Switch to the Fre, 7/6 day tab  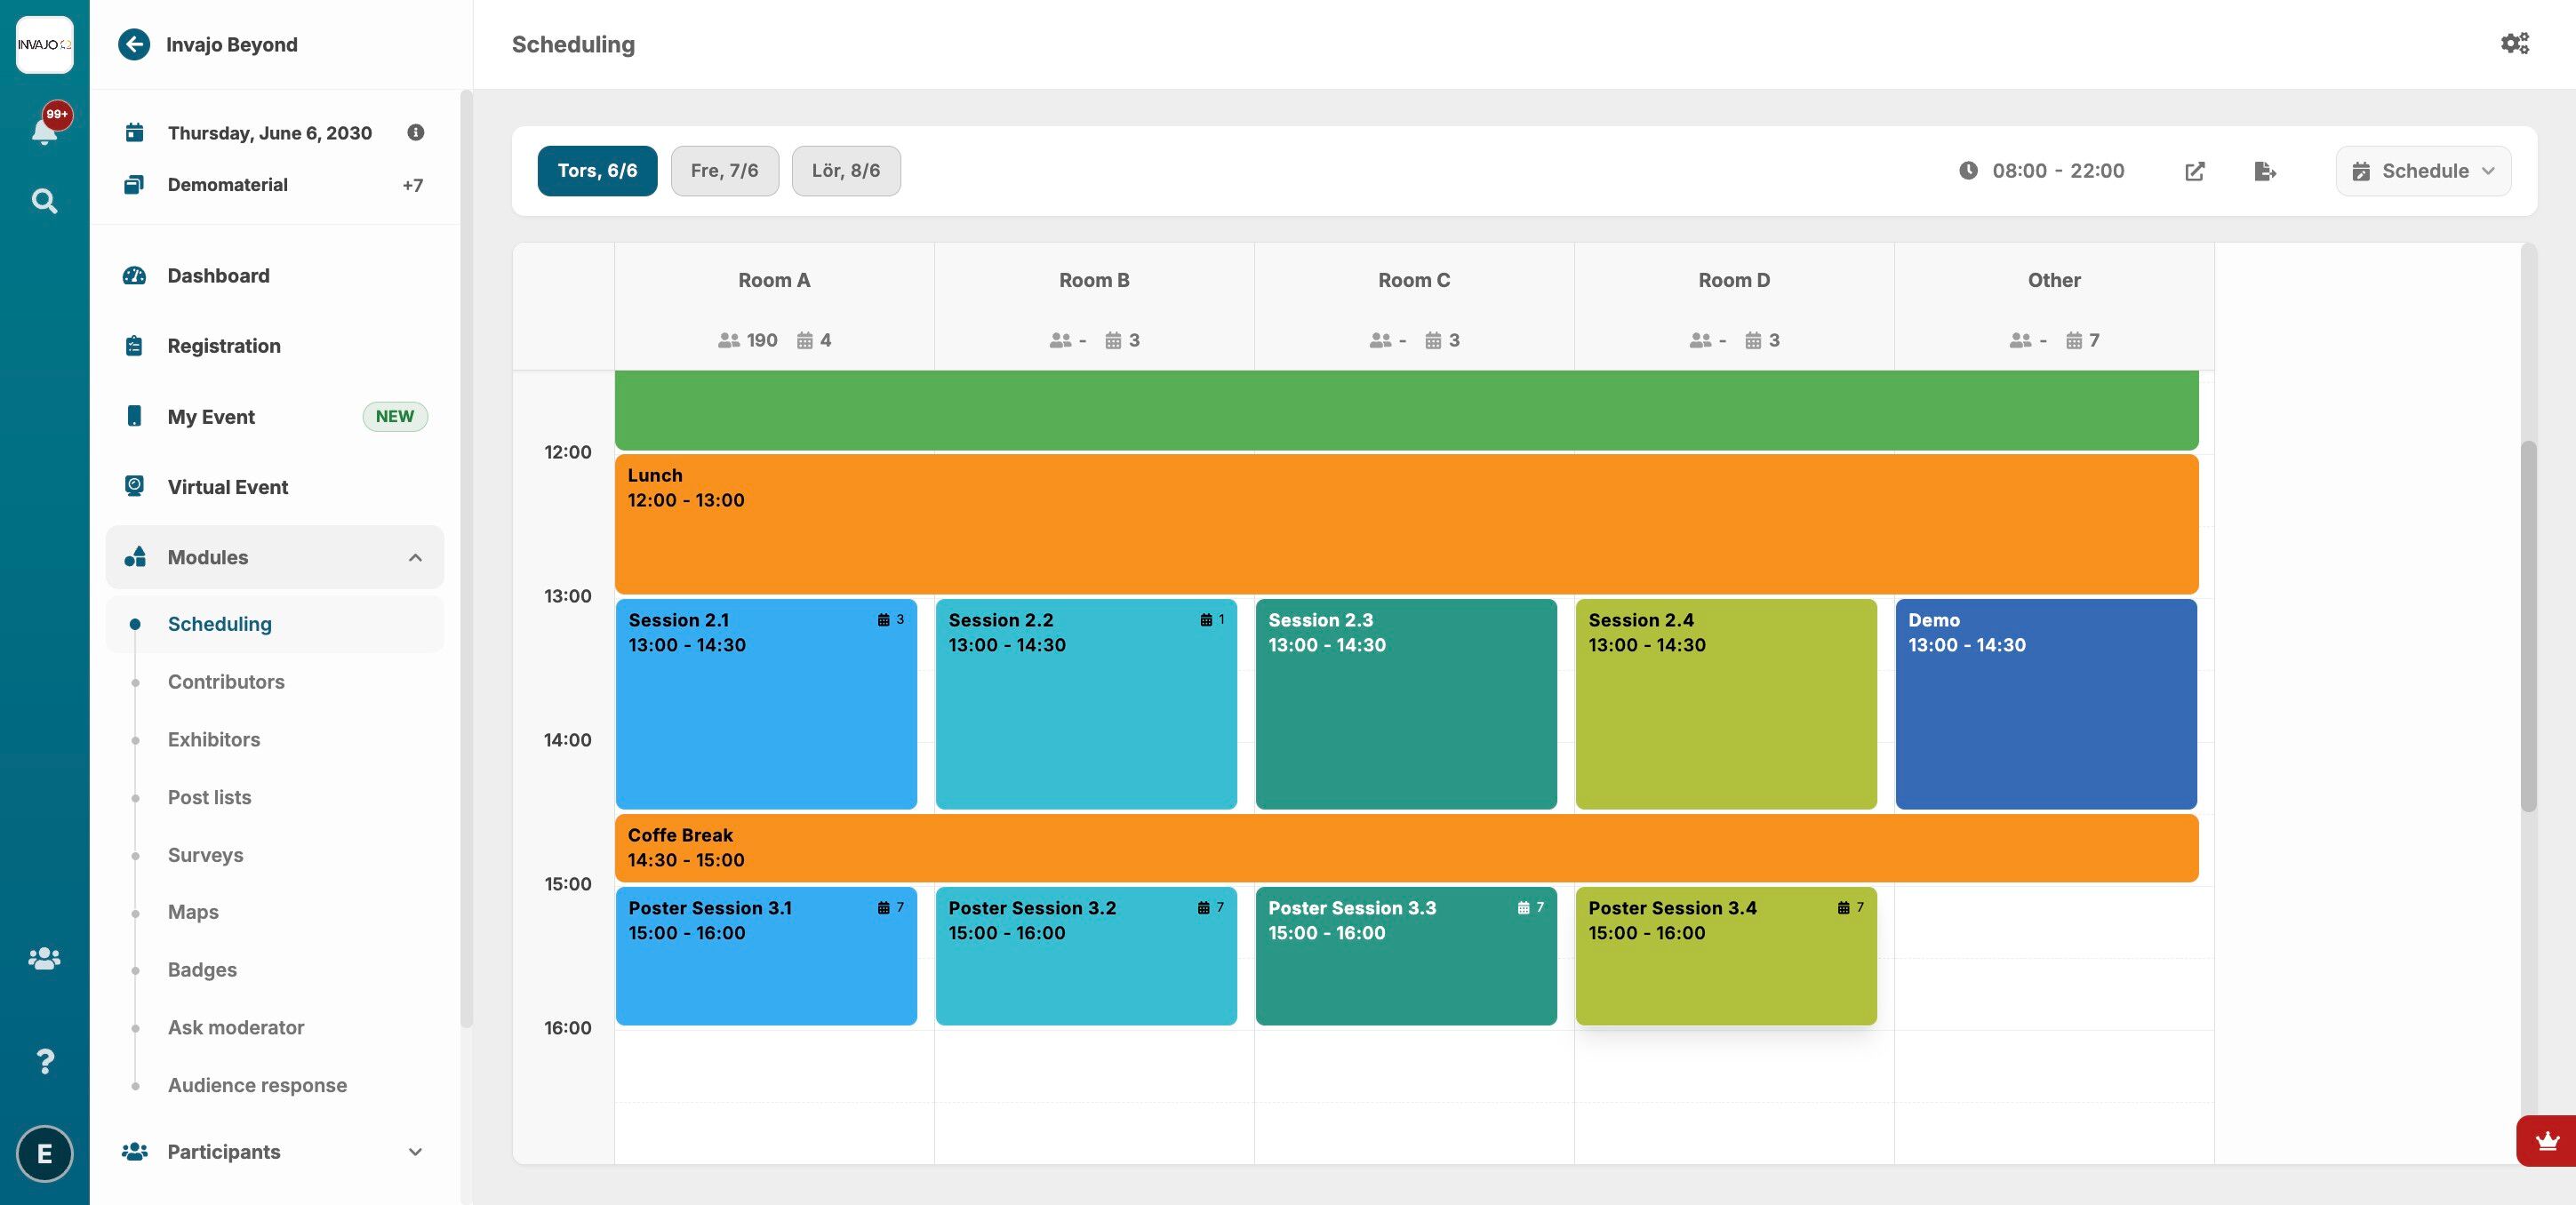(x=724, y=171)
